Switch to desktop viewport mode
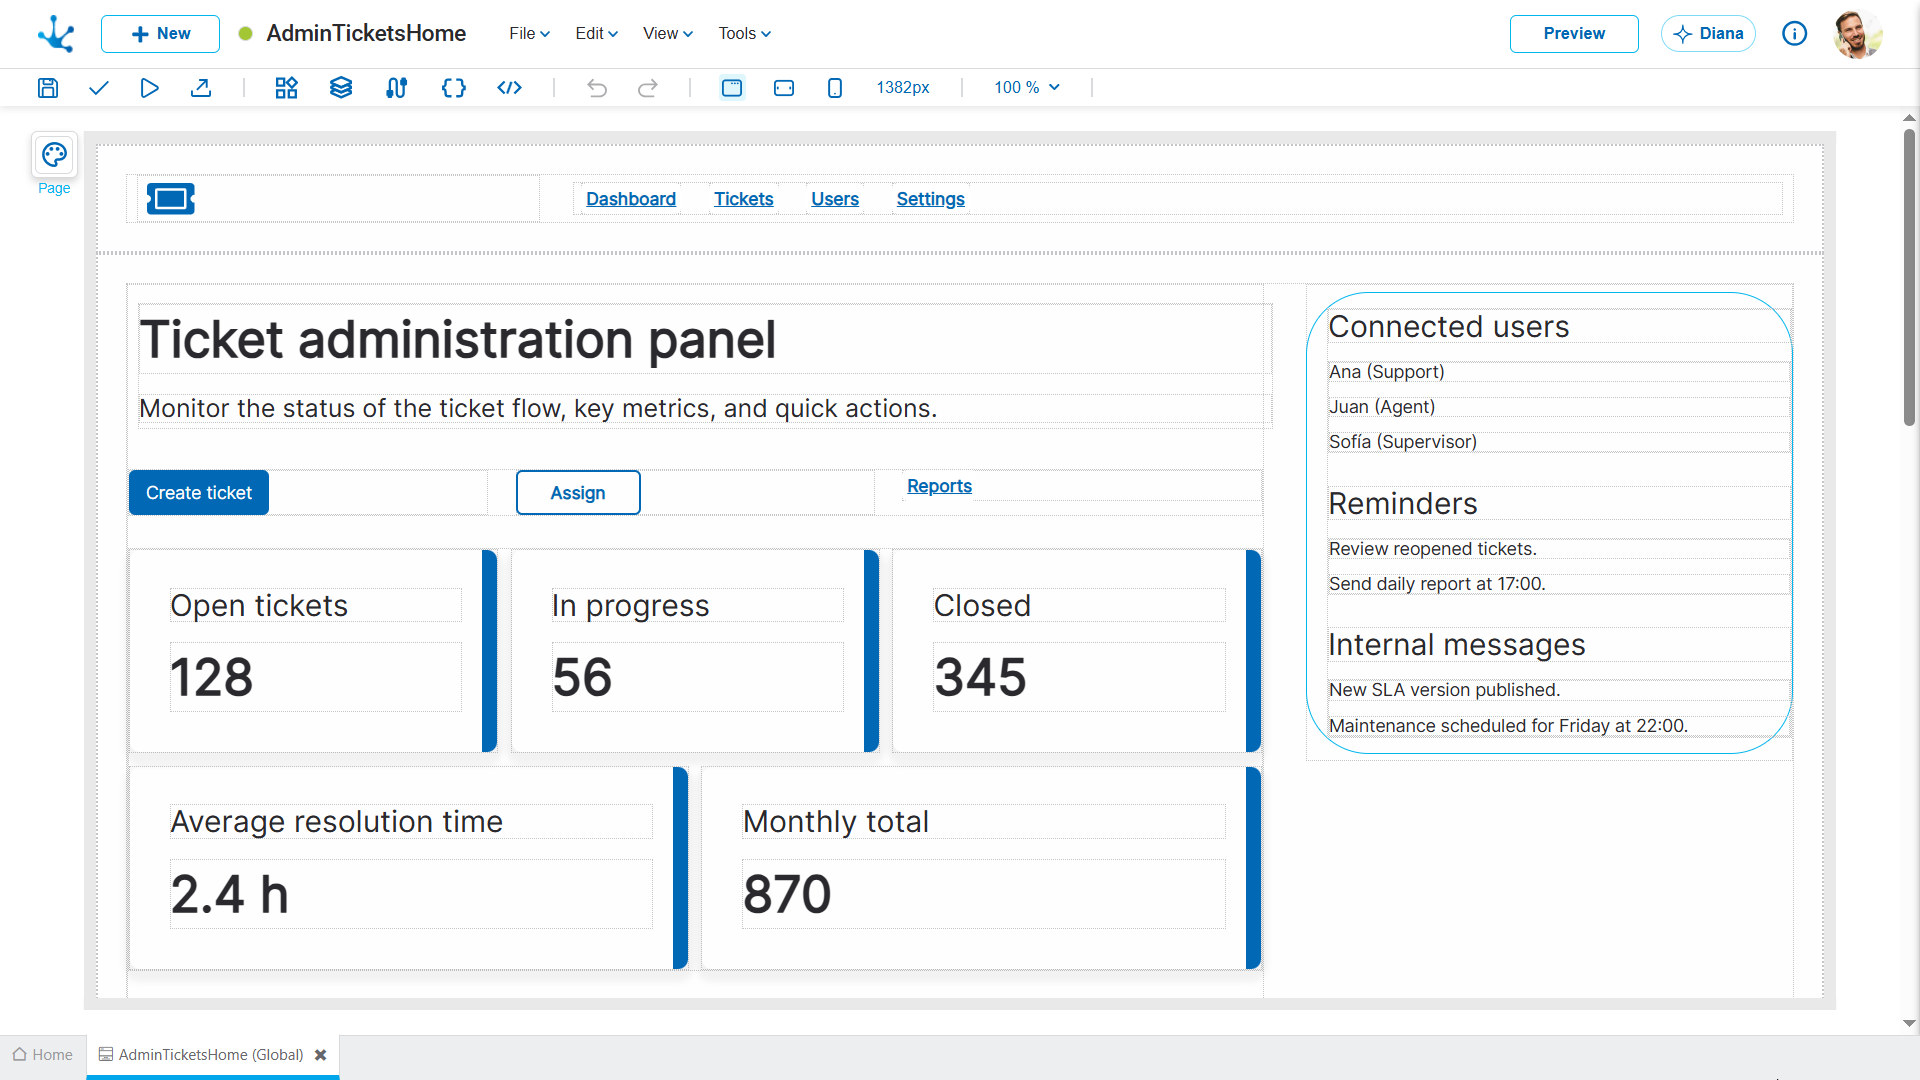This screenshot has height=1080, width=1920. (732, 88)
